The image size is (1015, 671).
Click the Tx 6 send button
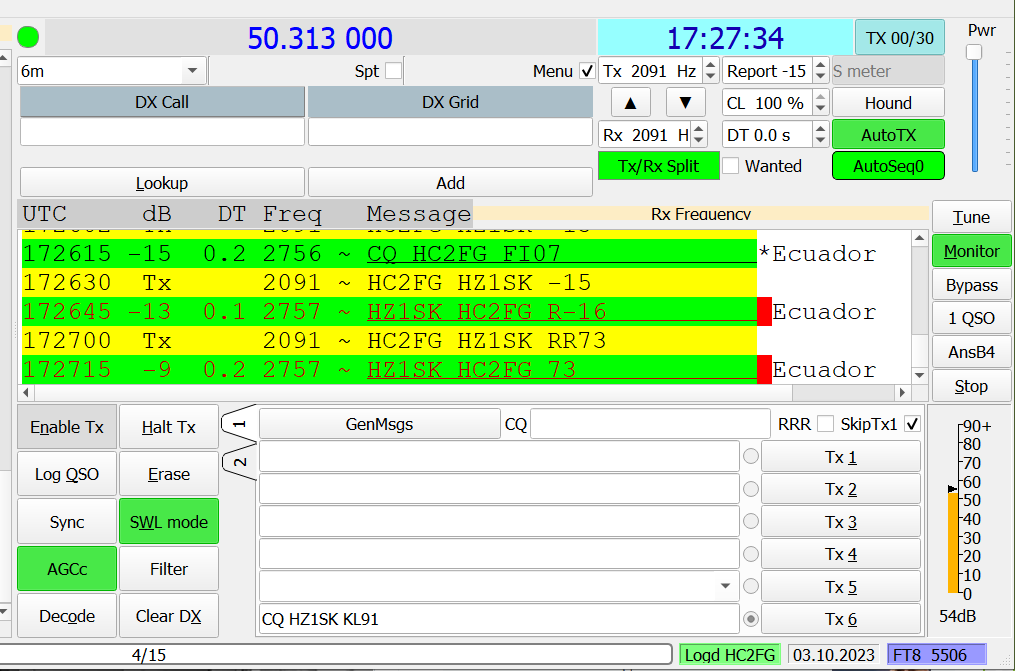pos(840,619)
